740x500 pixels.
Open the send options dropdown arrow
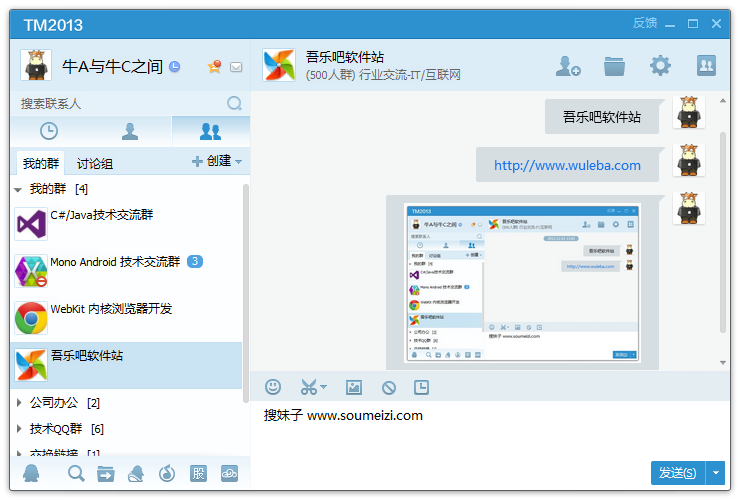(716, 473)
